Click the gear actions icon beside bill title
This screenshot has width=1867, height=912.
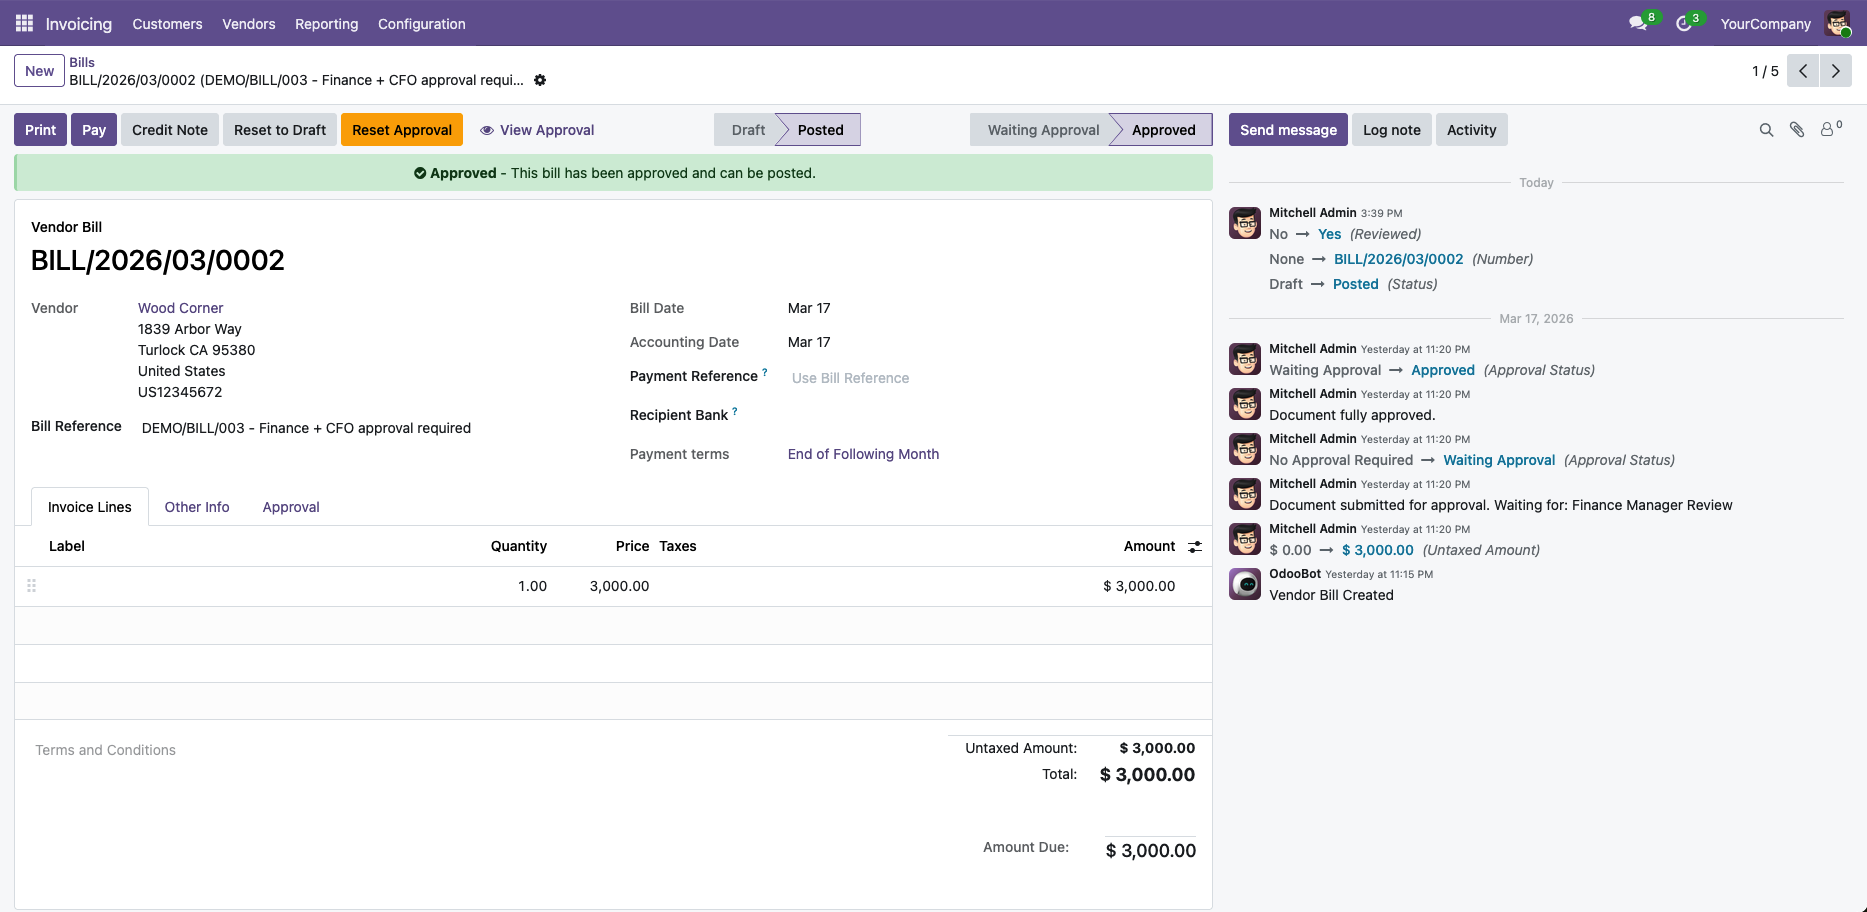[x=540, y=80]
